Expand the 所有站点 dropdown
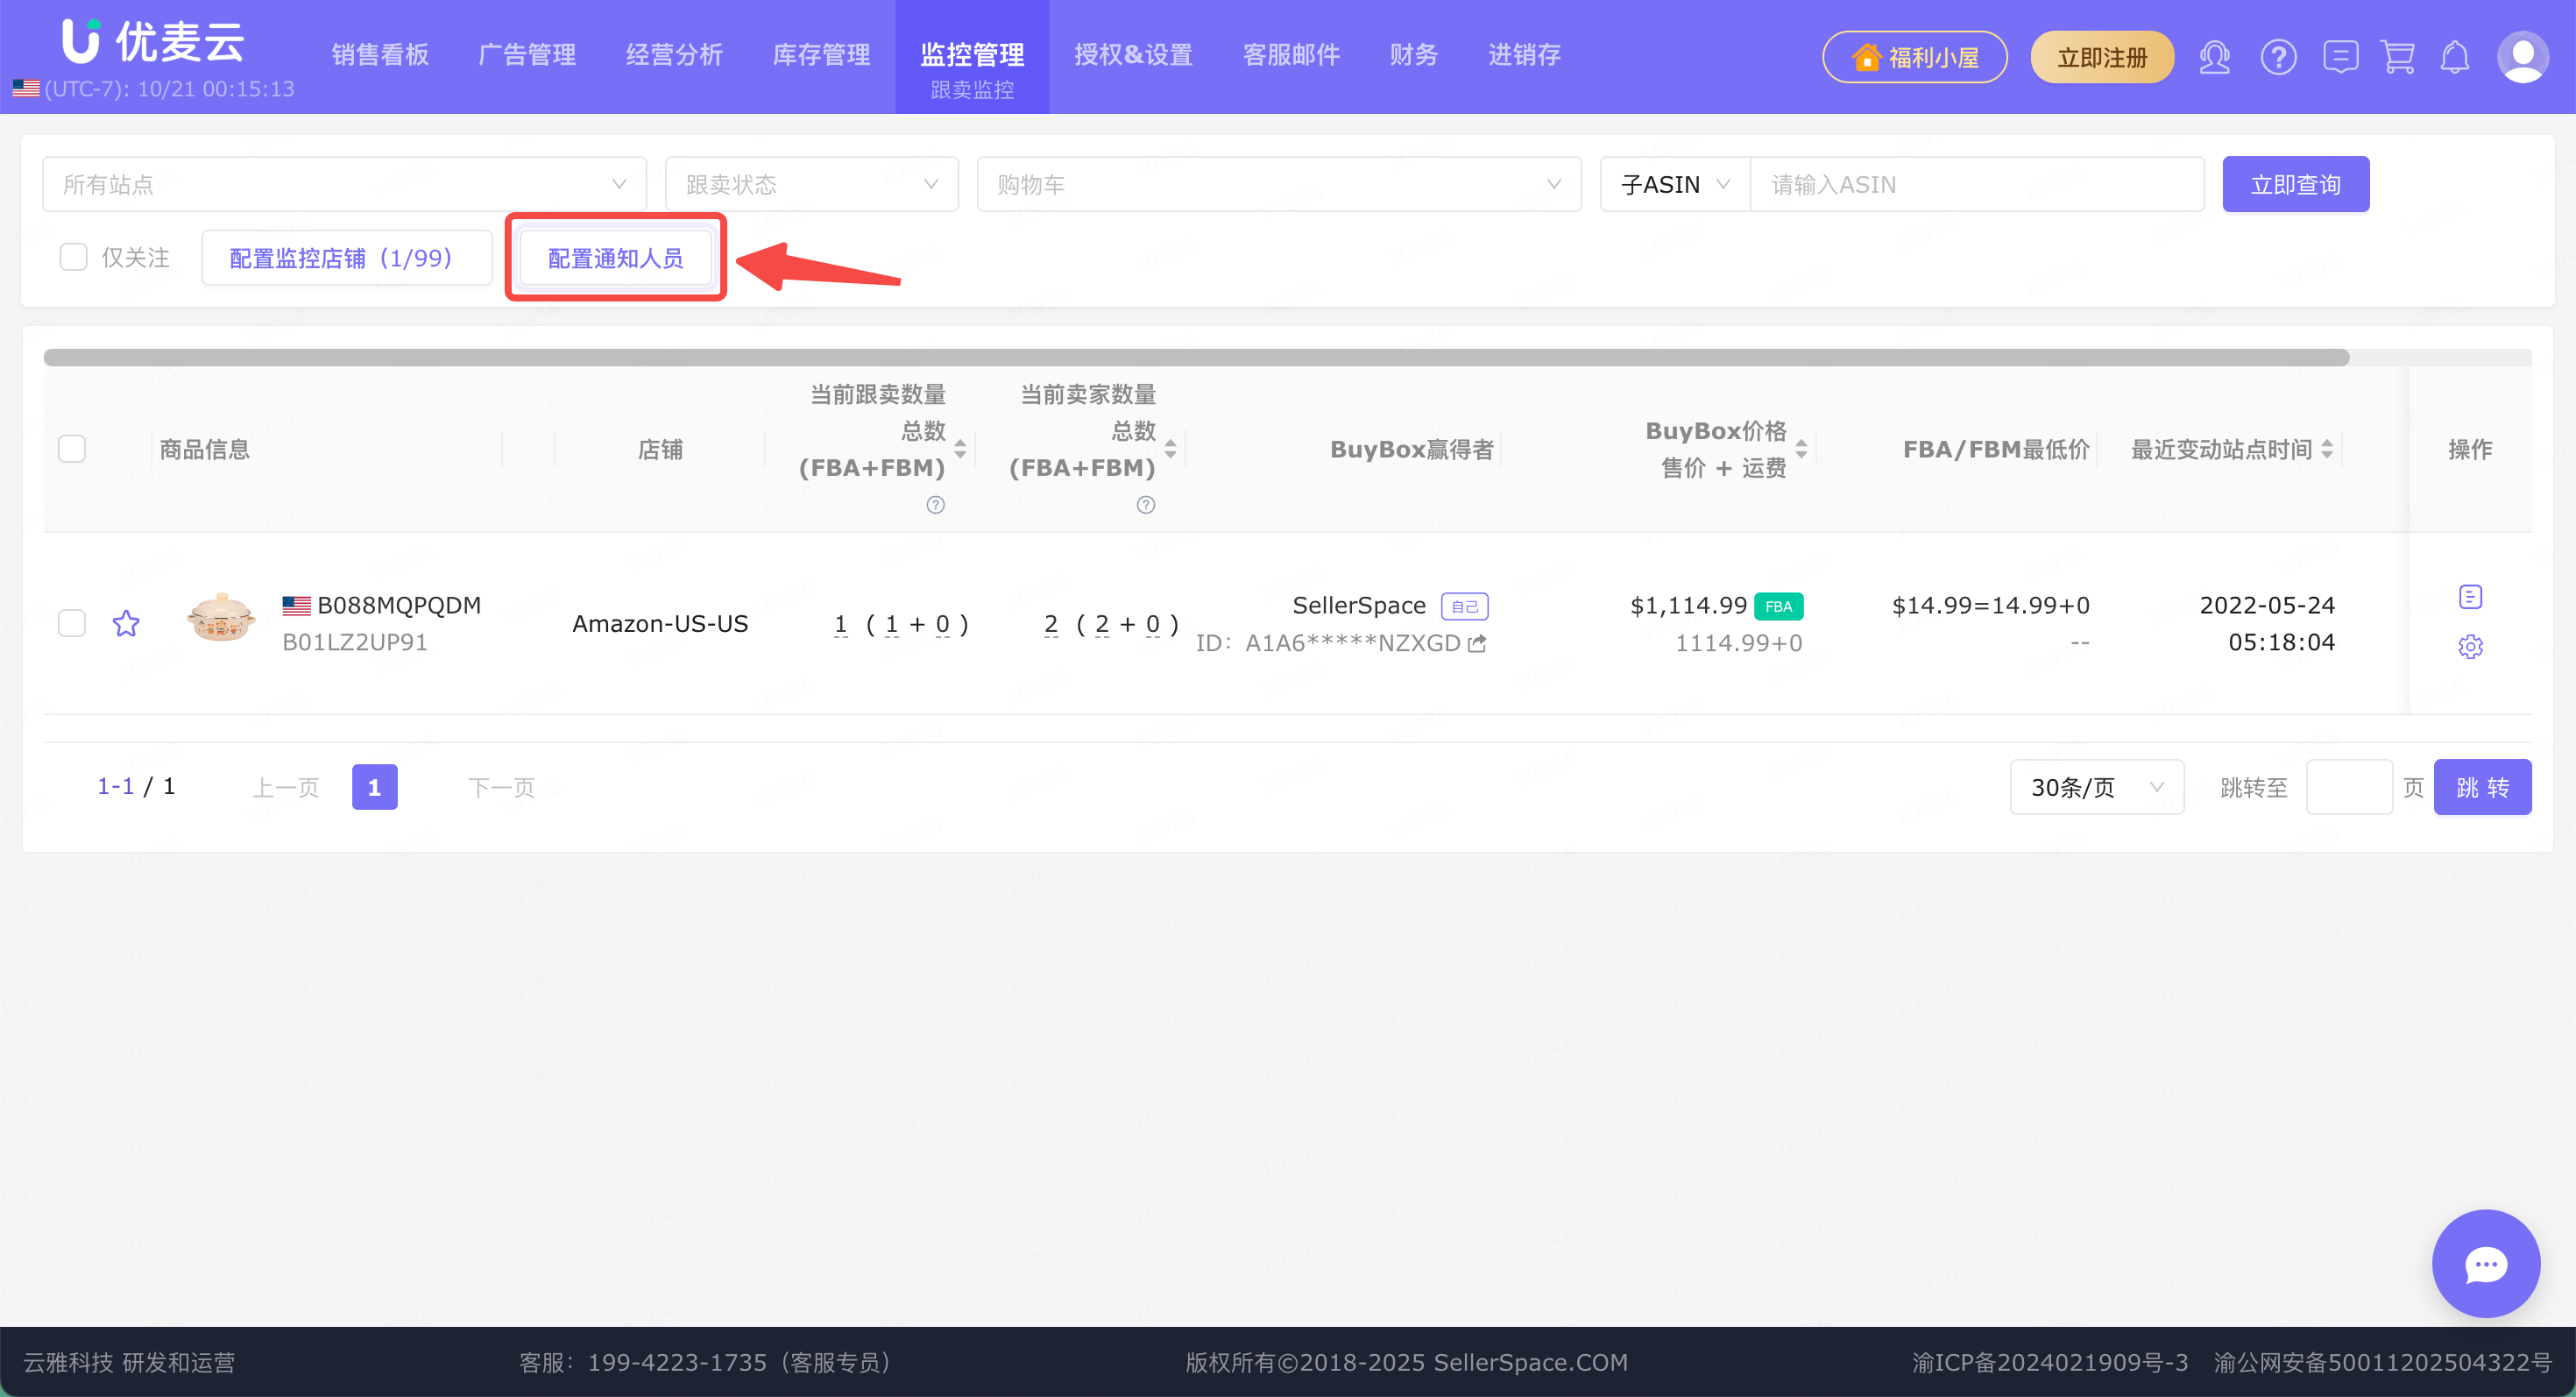This screenshot has height=1397, width=2576. [x=344, y=184]
